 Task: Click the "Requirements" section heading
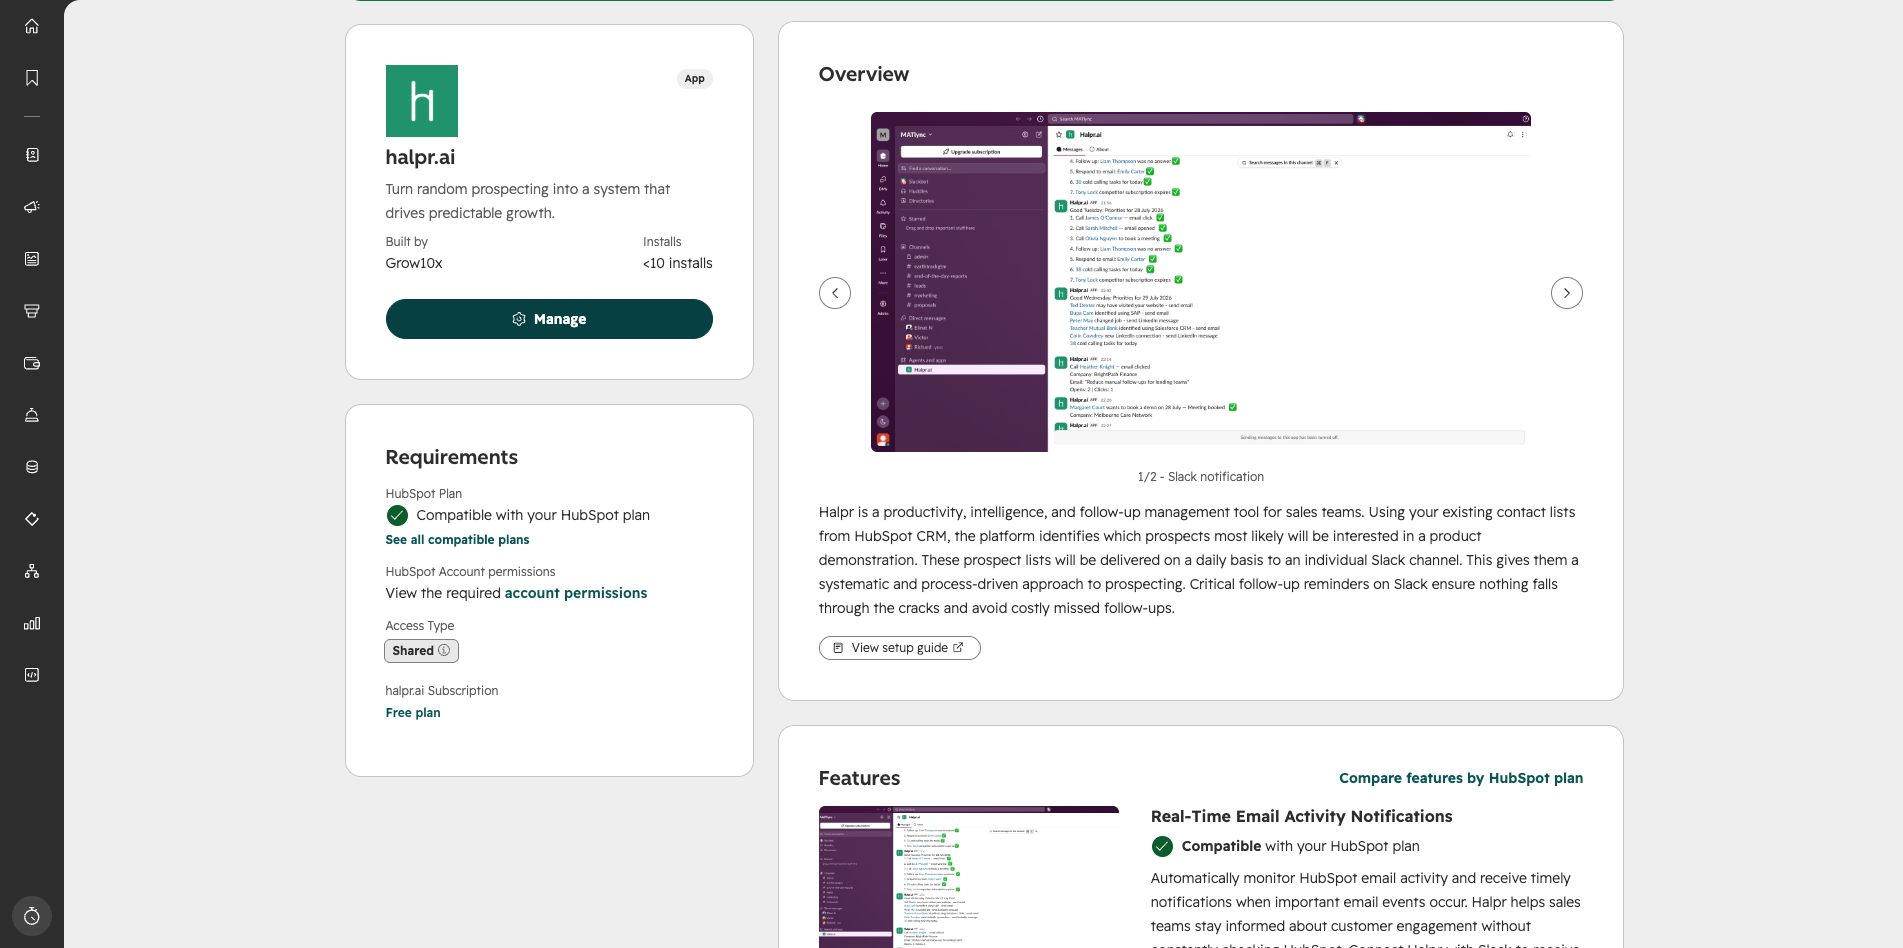[x=452, y=457]
